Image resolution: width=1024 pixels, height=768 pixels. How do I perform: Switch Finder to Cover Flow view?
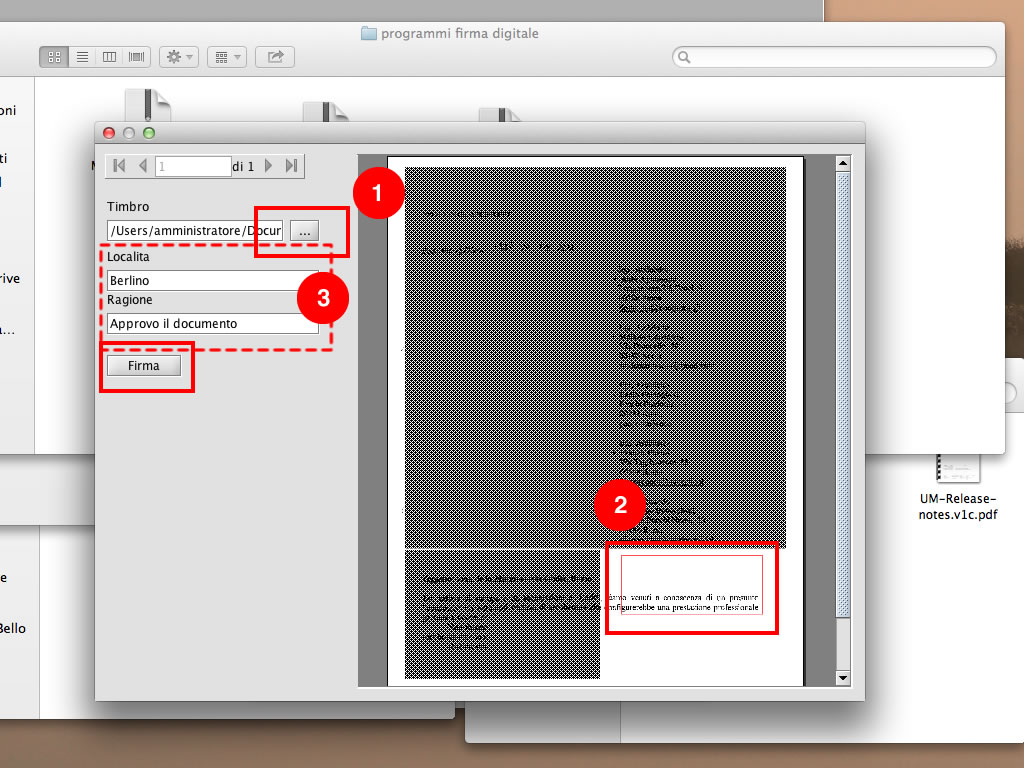[x=136, y=57]
